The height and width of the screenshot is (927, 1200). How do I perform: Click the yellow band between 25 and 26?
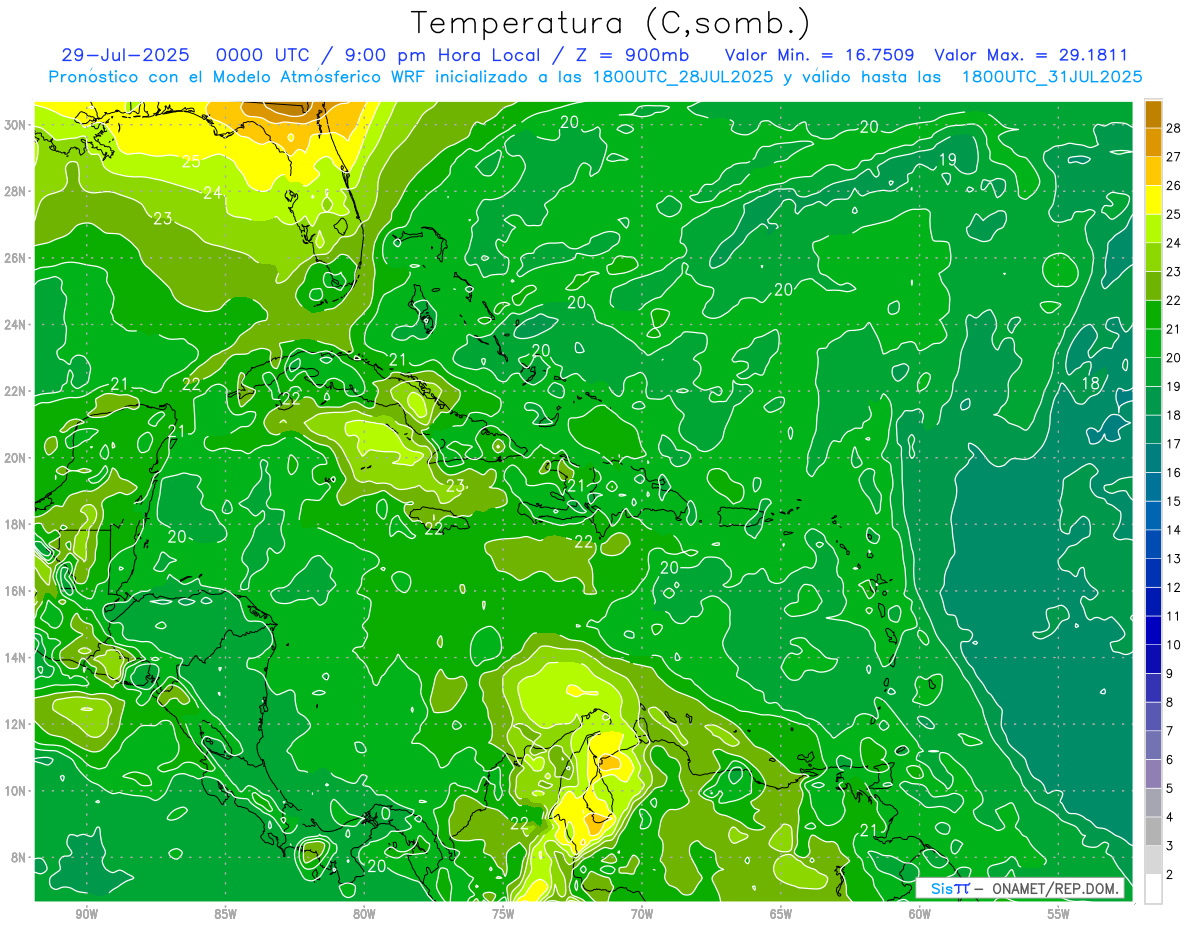pos(1153,200)
